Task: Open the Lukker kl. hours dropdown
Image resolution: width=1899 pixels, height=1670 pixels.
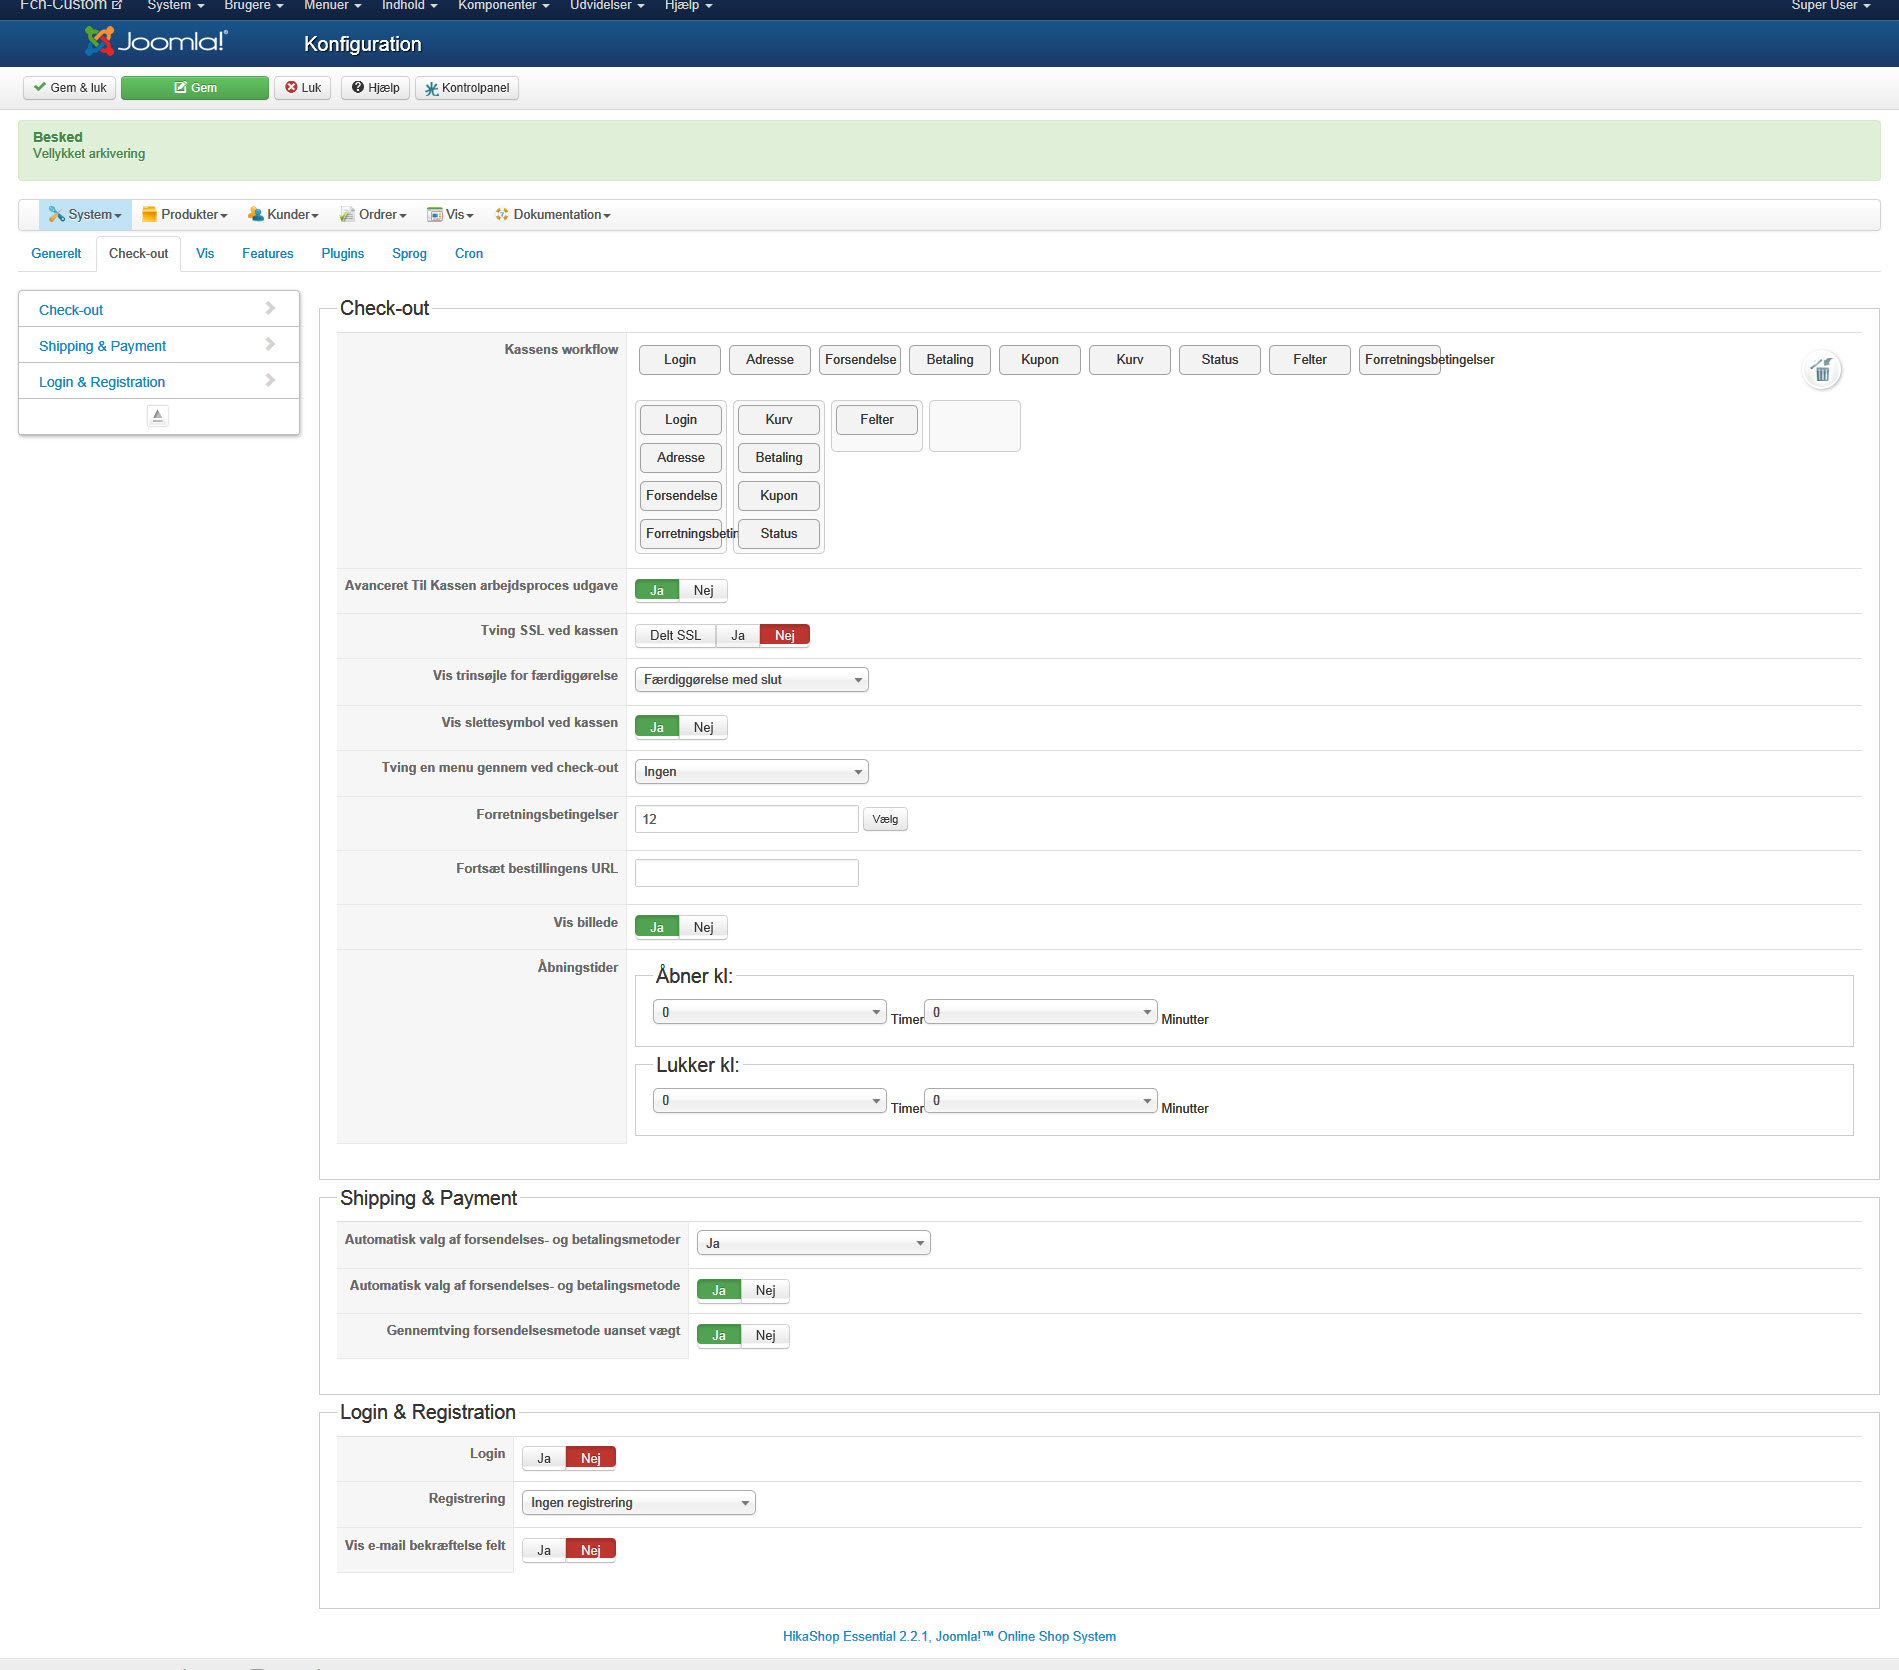Action: point(769,1101)
